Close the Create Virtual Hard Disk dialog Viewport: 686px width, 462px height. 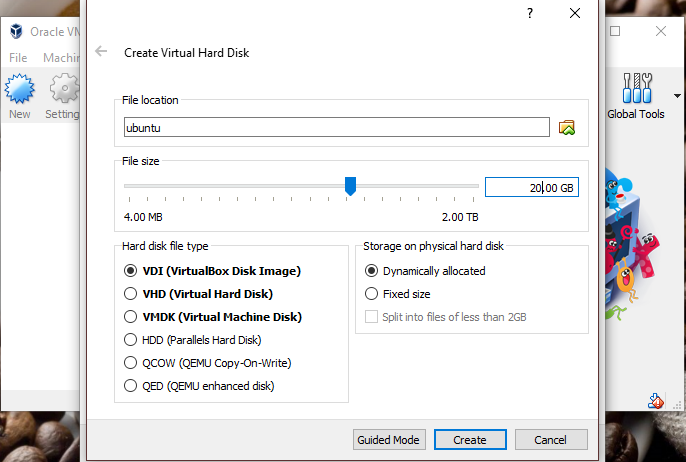click(575, 13)
